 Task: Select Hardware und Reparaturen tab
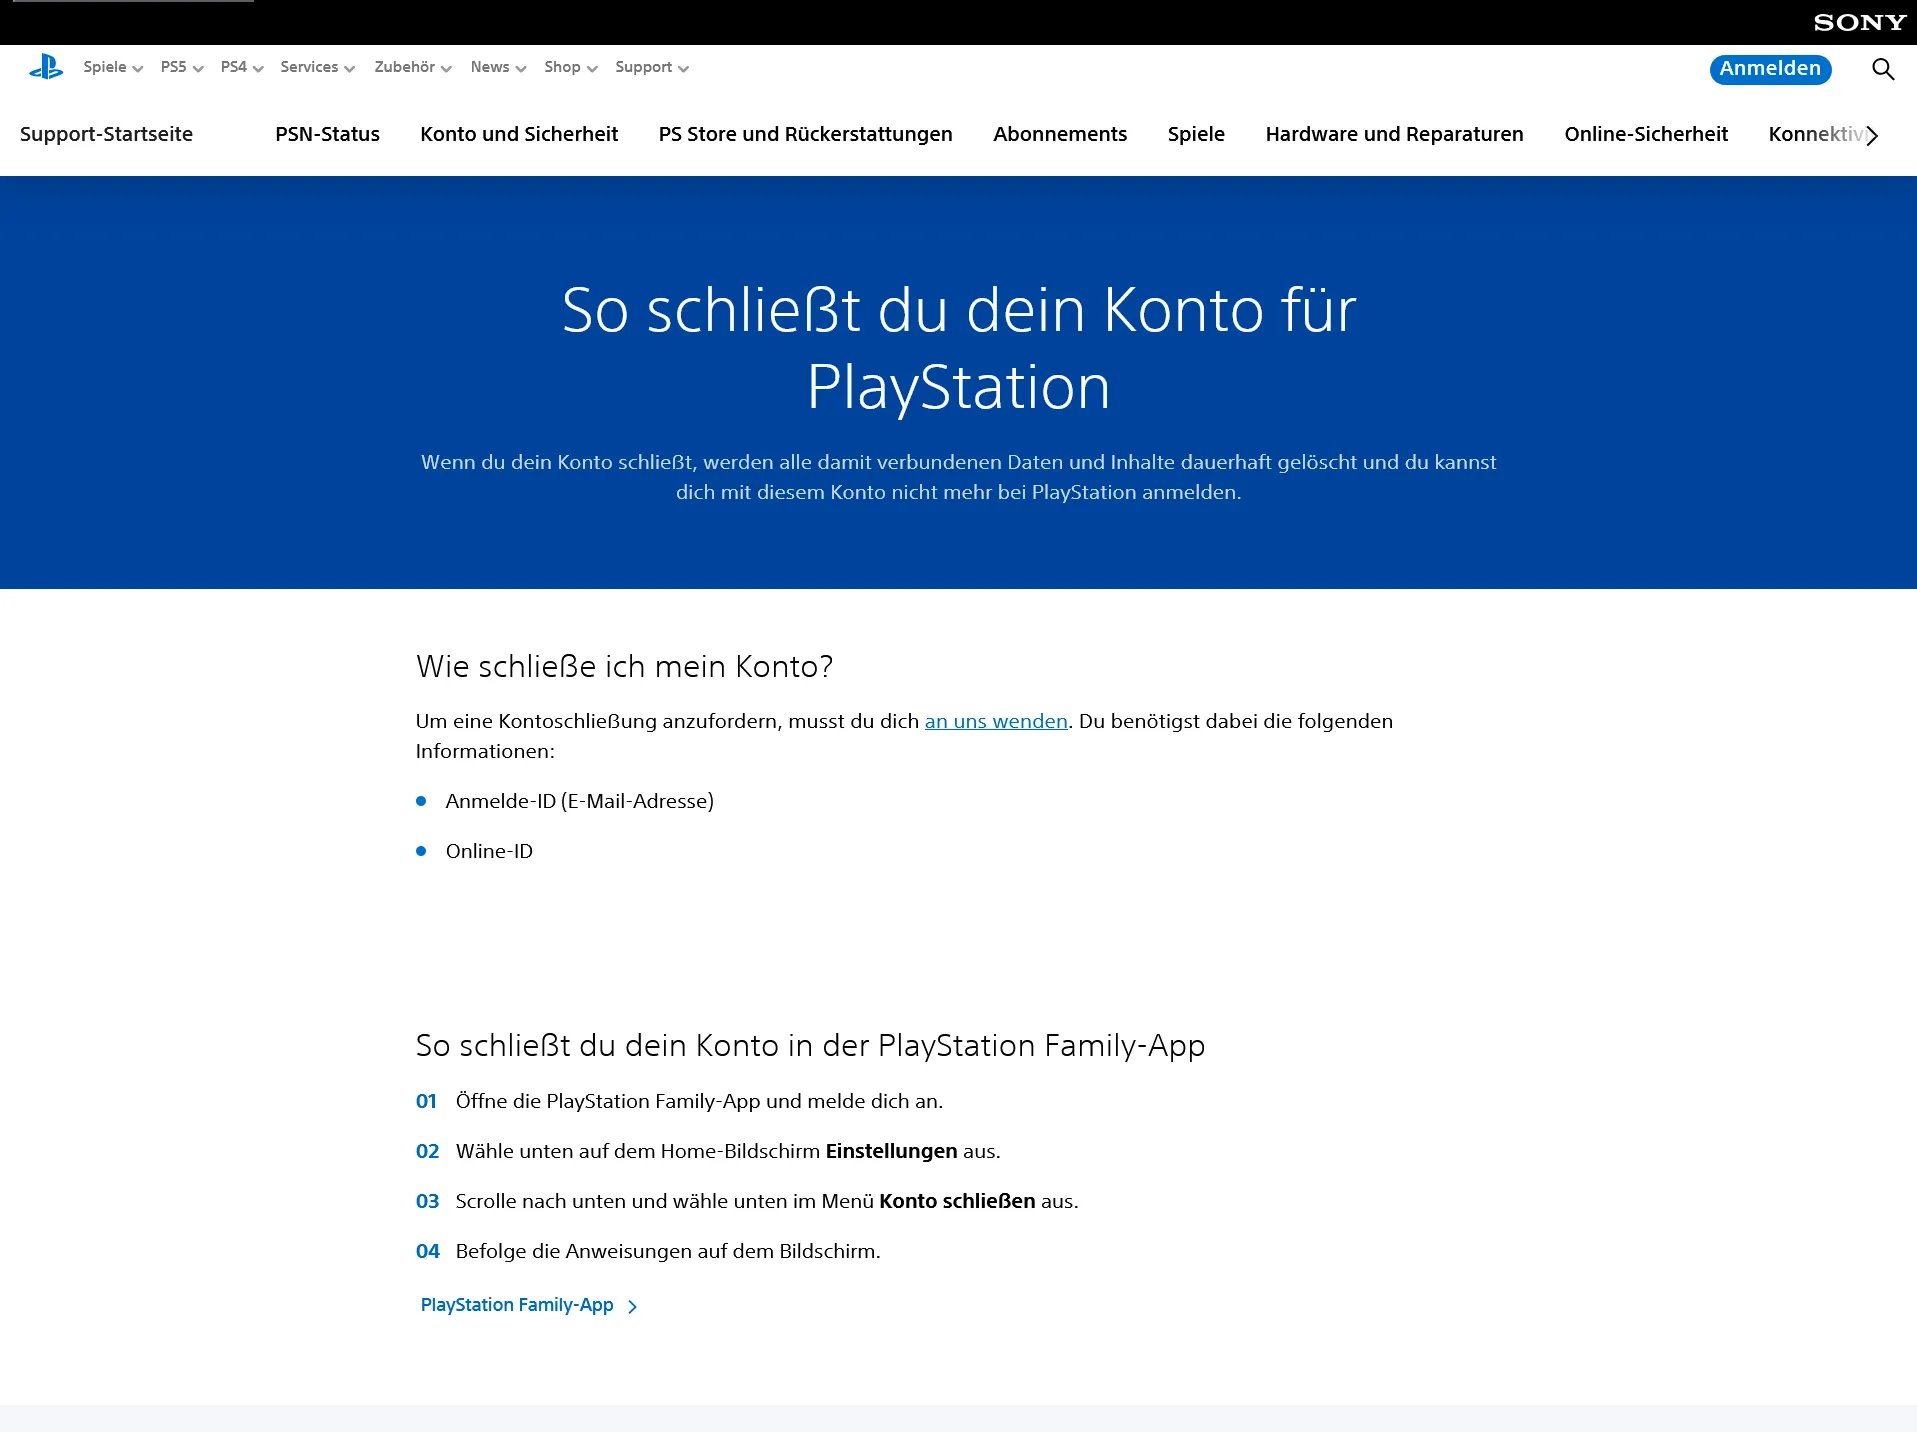tap(1394, 134)
